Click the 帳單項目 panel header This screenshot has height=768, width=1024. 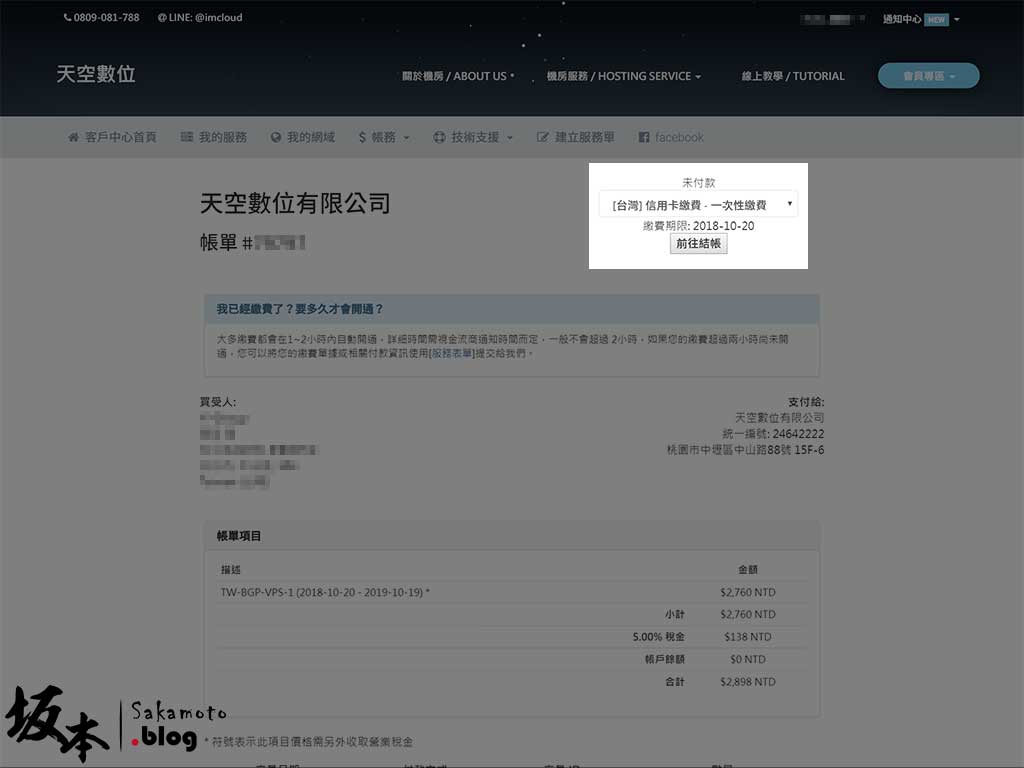[512, 536]
